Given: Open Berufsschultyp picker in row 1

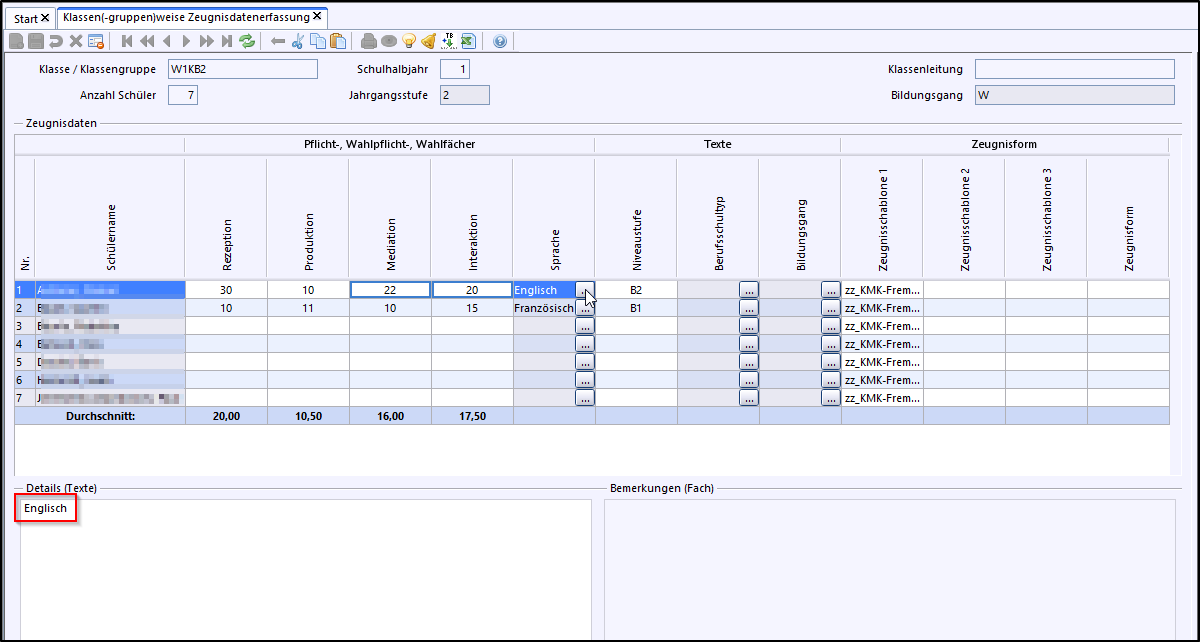Looking at the screenshot, I should click(749, 290).
